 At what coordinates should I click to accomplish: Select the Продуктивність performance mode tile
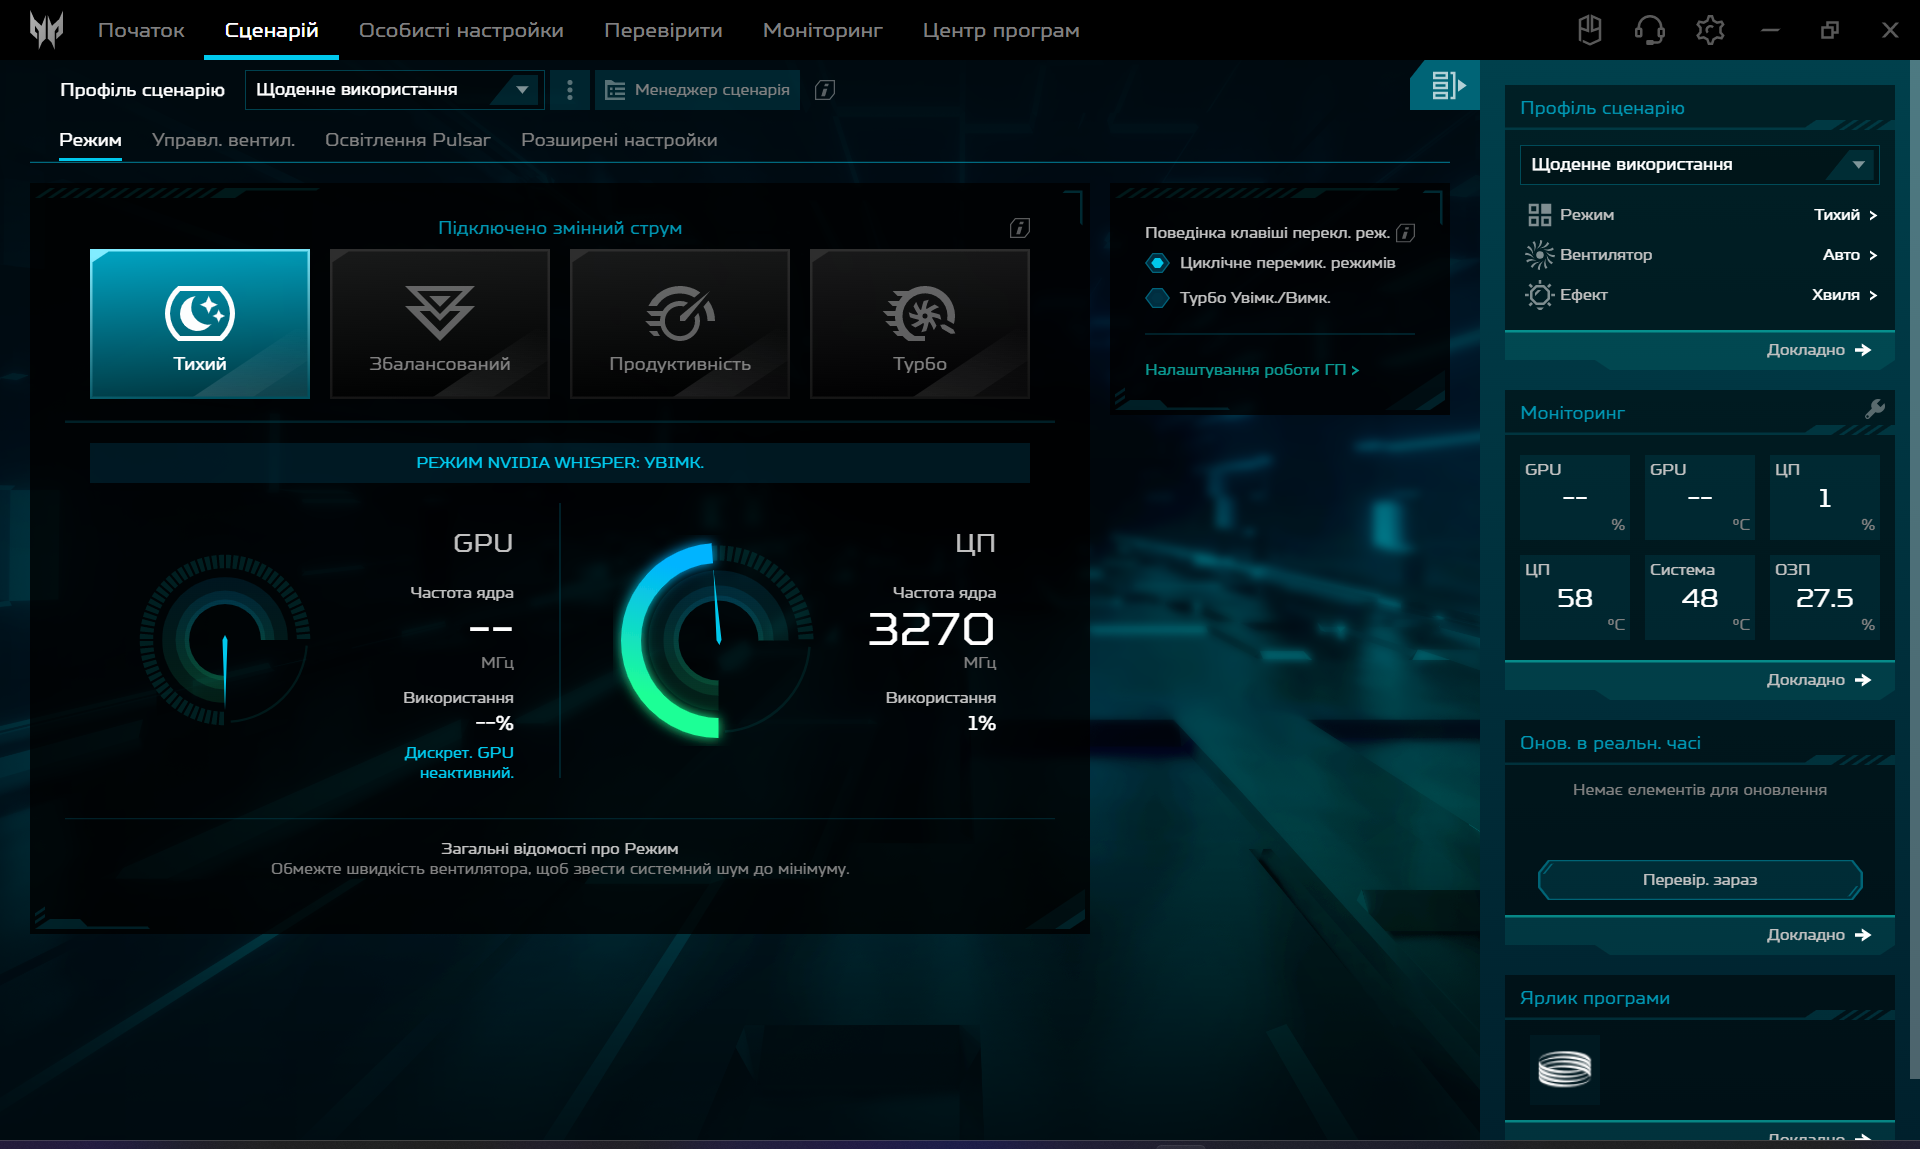(x=680, y=324)
